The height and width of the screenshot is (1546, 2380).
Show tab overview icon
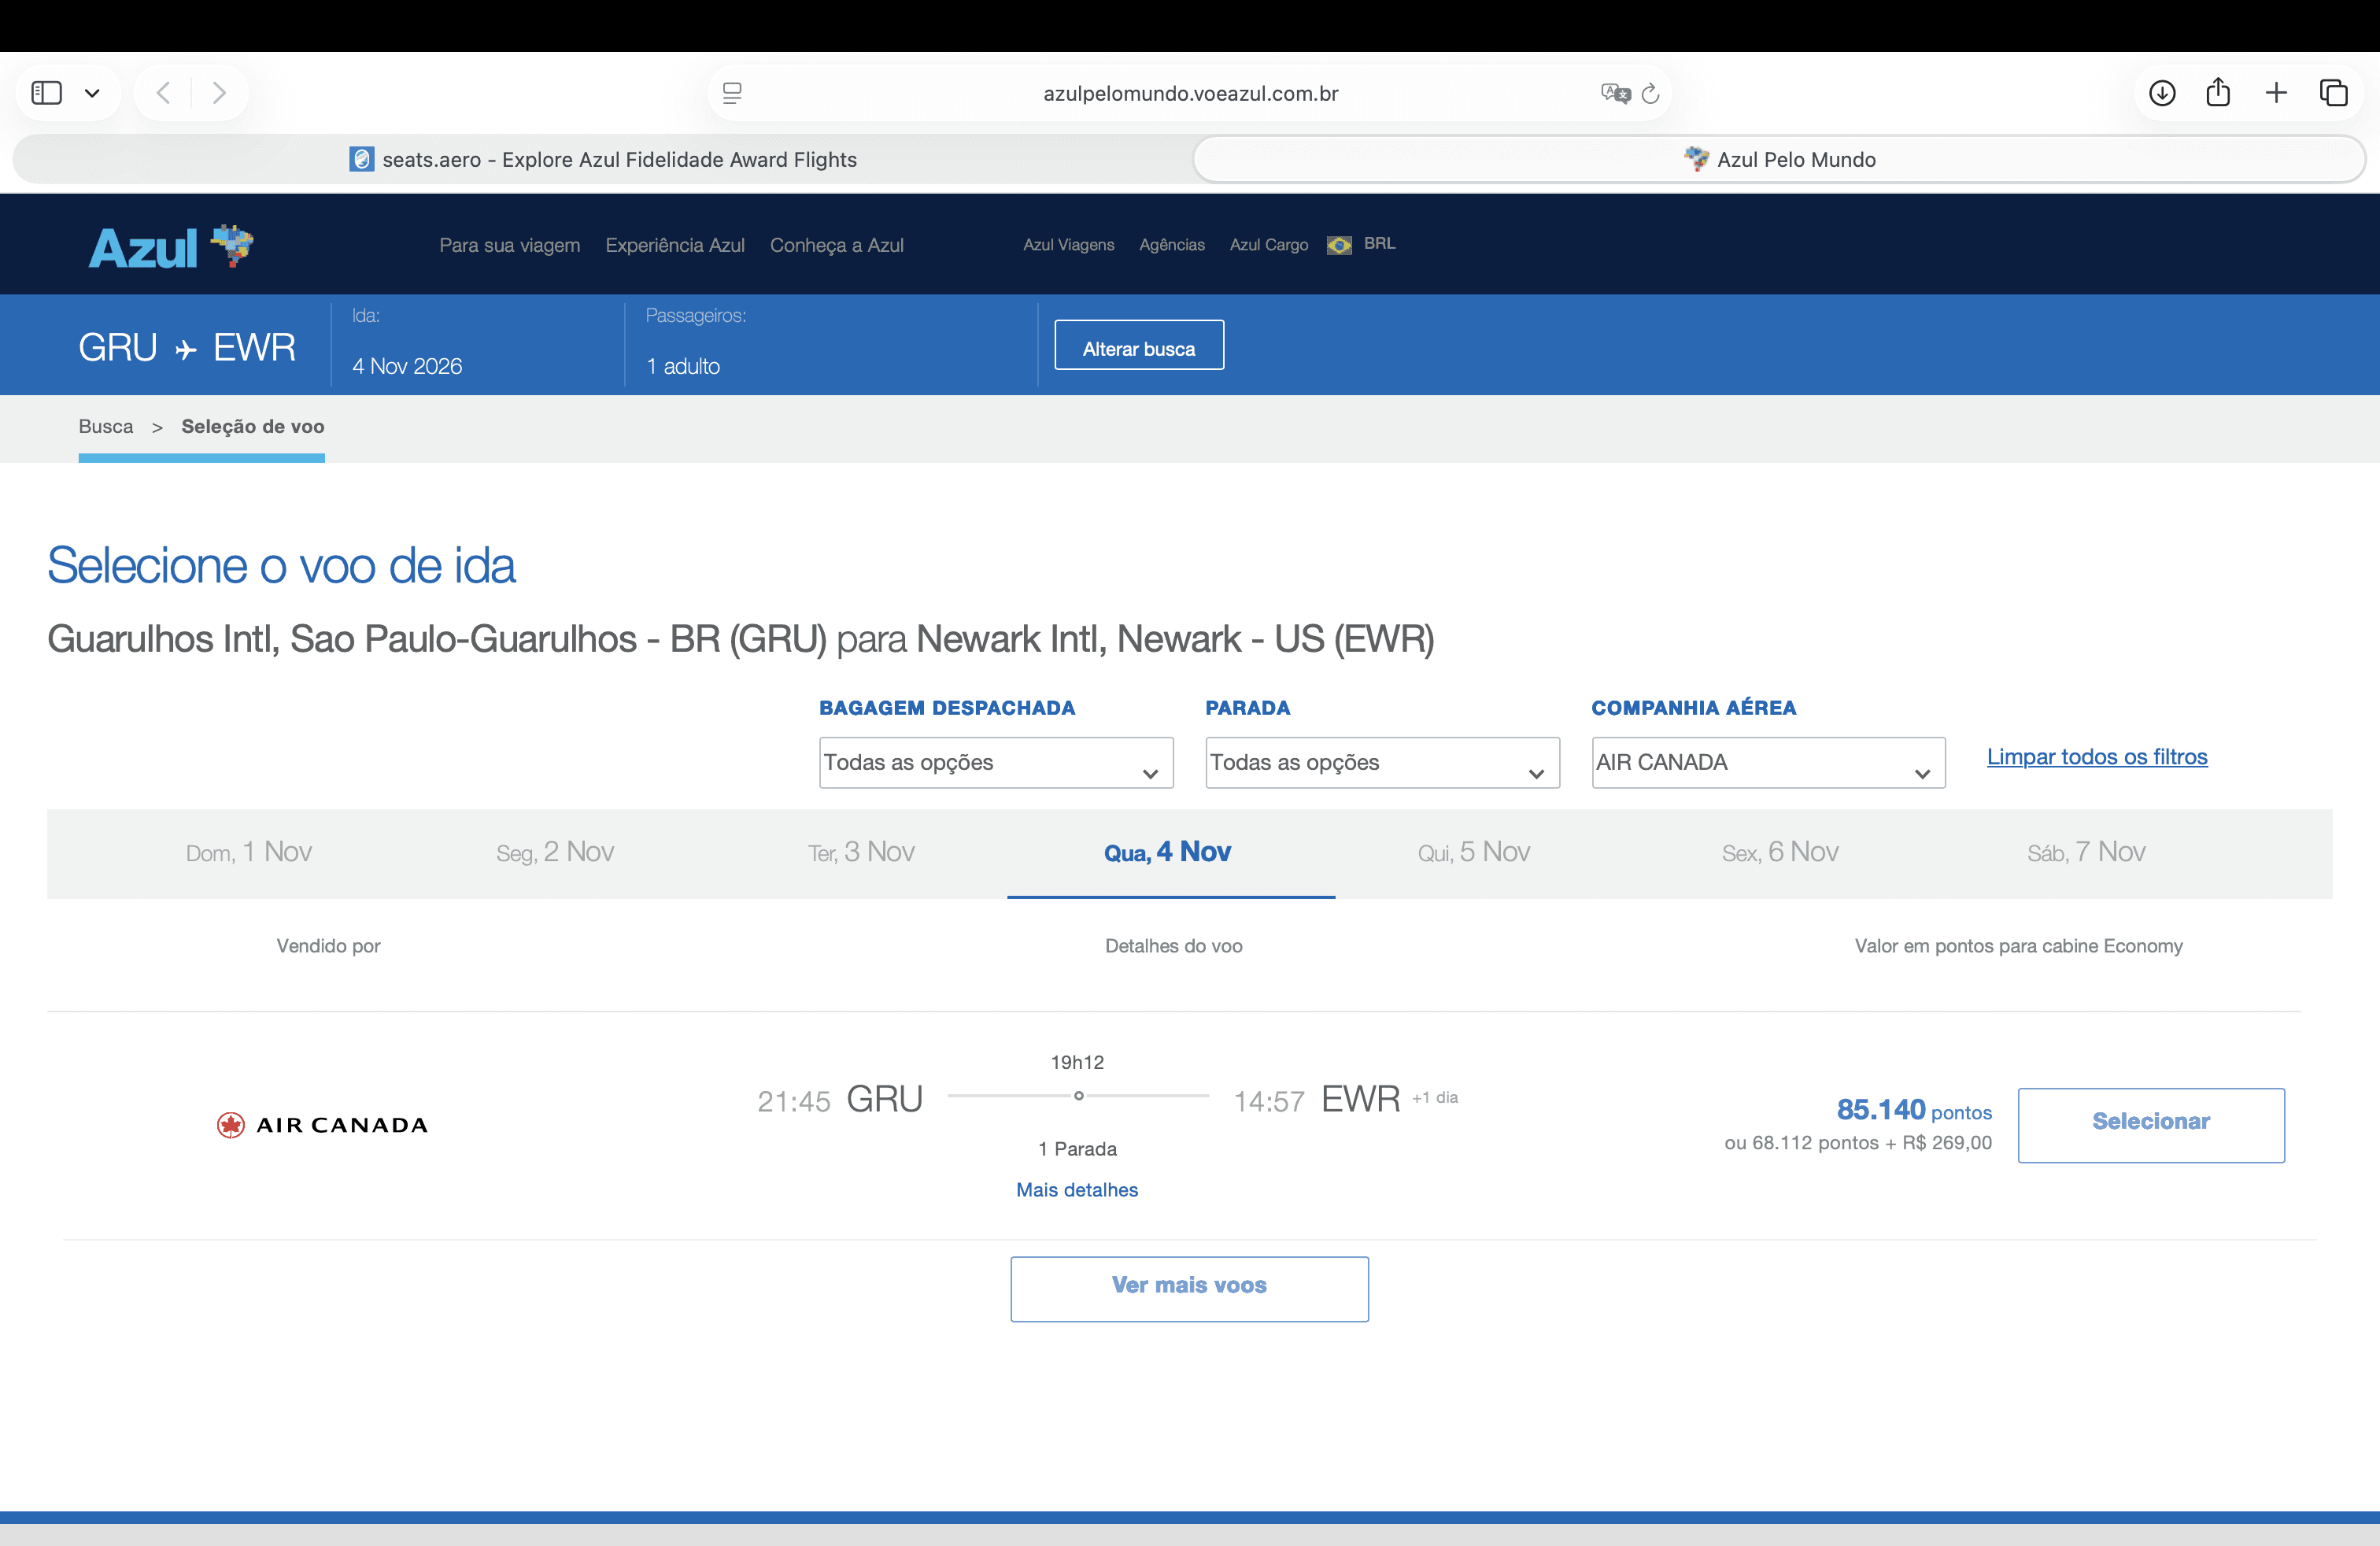2333,93
